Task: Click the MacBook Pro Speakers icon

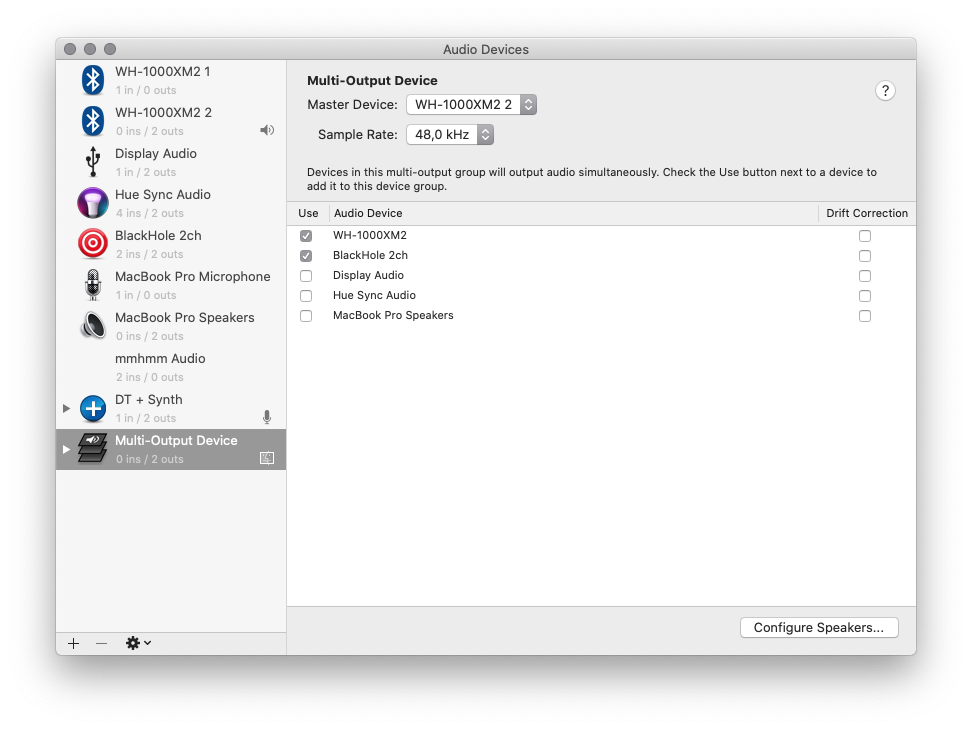Action: pos(93,325)
